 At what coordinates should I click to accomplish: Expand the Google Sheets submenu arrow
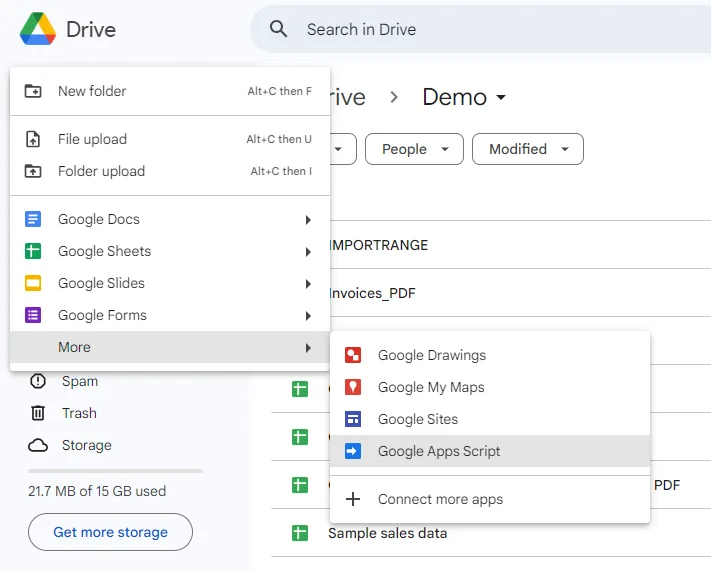(x=308, y=252)
